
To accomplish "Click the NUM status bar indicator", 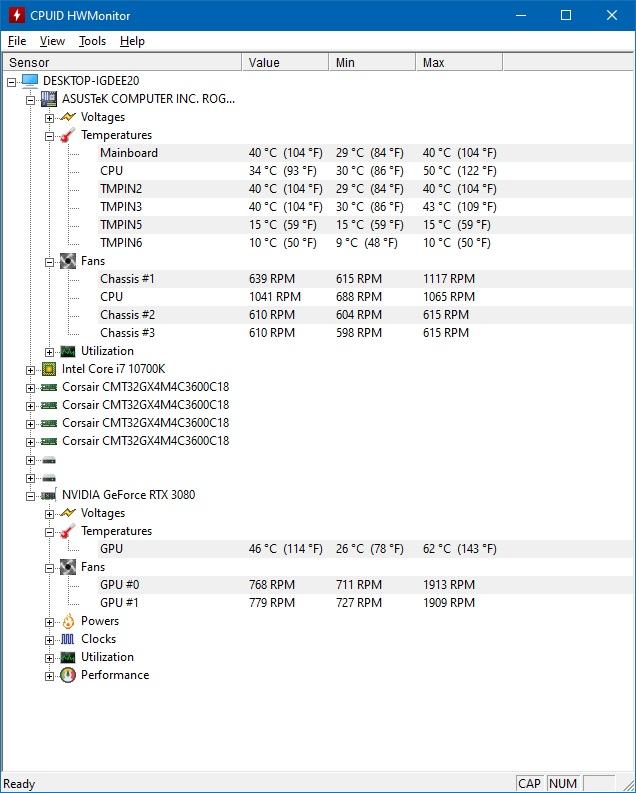I will (563, 783).
